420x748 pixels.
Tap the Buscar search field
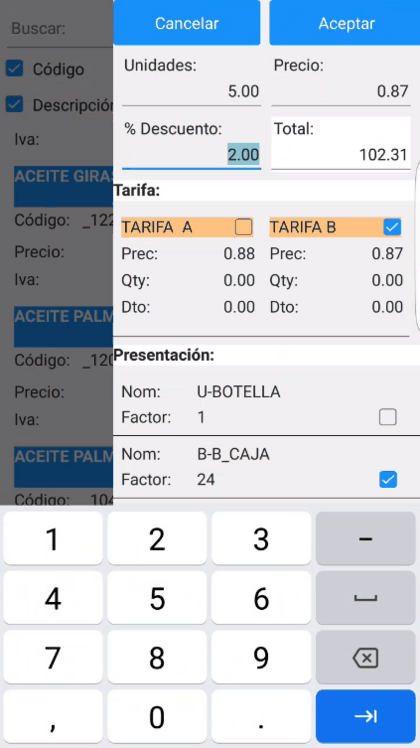[60, 29]
